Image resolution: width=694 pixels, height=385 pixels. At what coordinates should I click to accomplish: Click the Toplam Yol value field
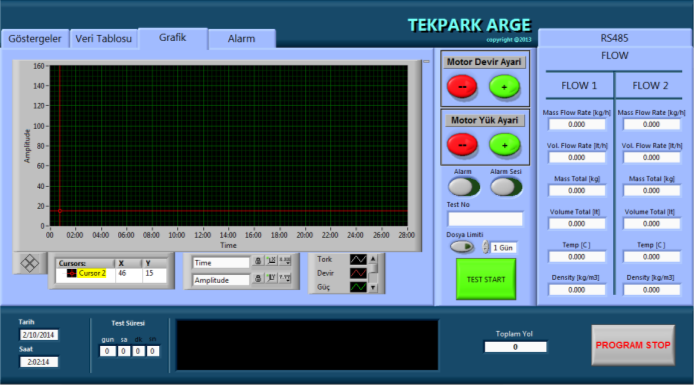pos(516,347)
